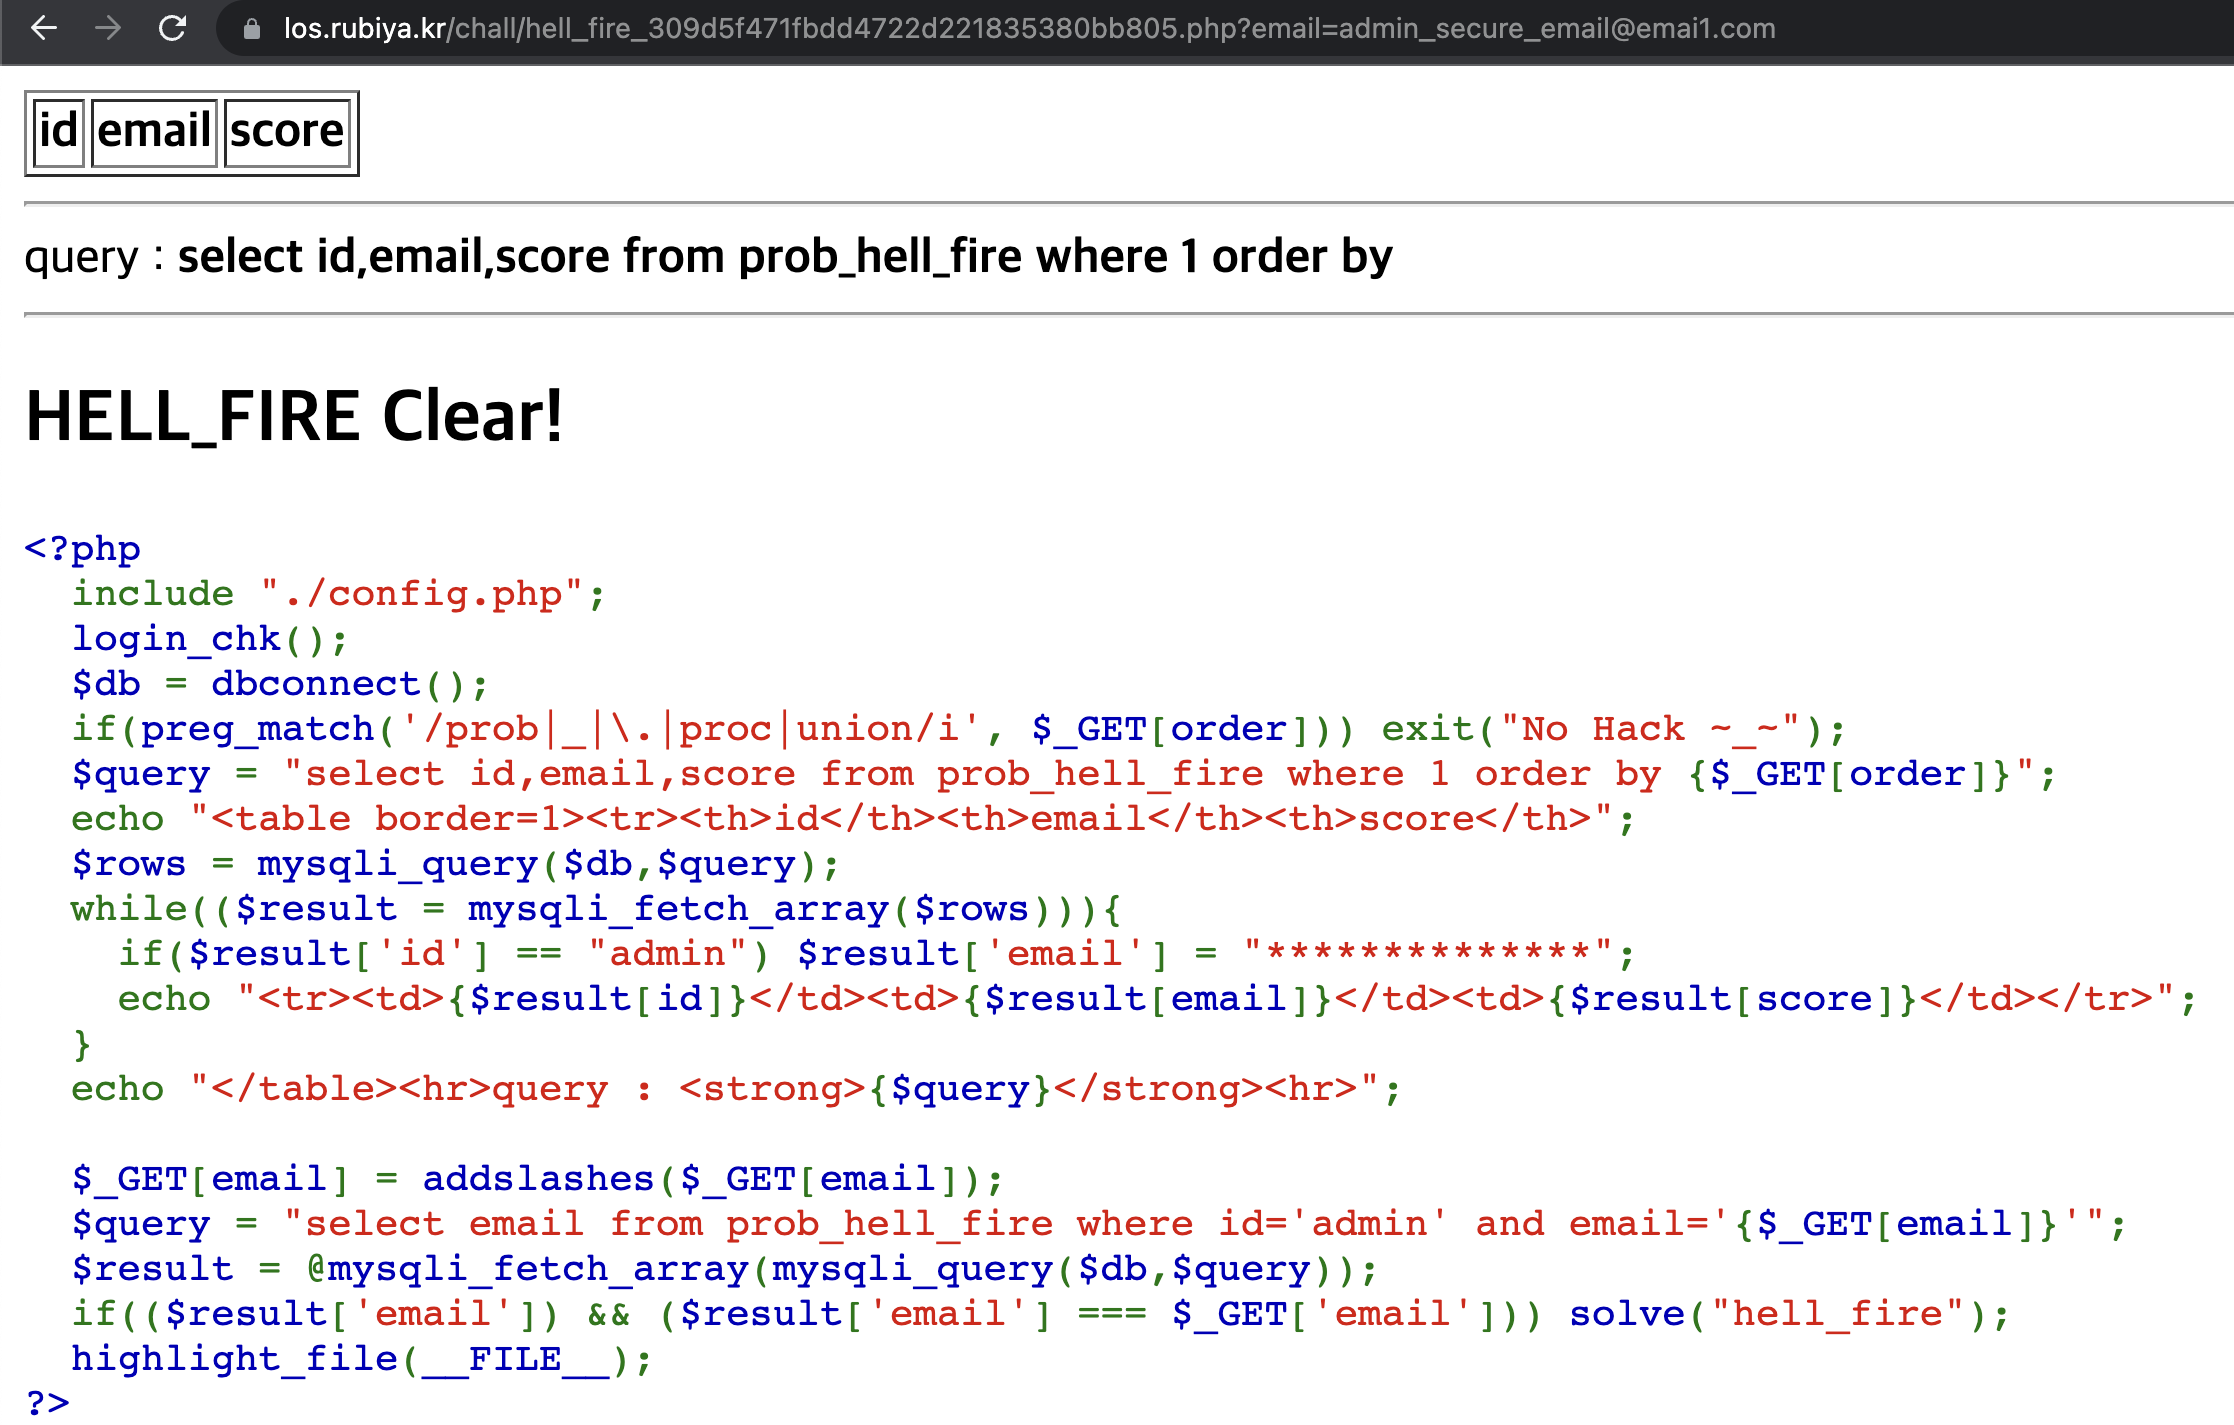Image resolution: width=2234 pixels, height=1425 pixels.
Task: Click the score table header cell
Action: [286, 131]
